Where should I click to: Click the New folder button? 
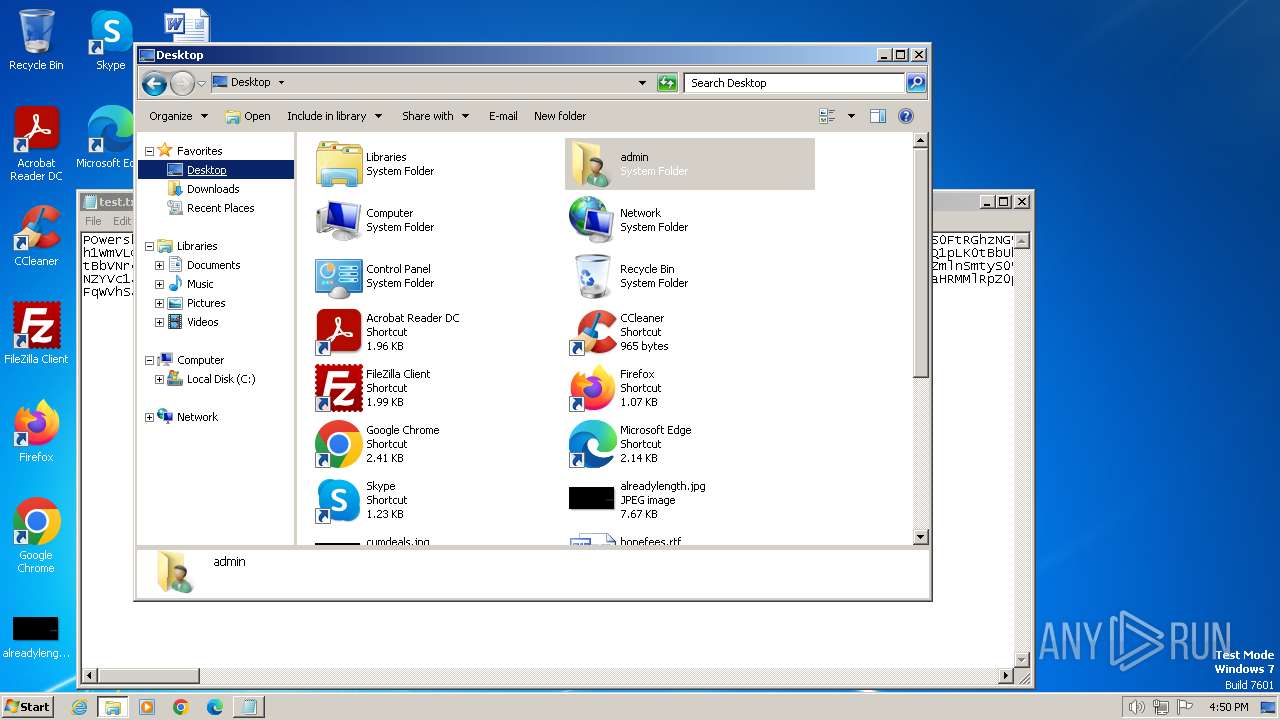pos(560,116)
